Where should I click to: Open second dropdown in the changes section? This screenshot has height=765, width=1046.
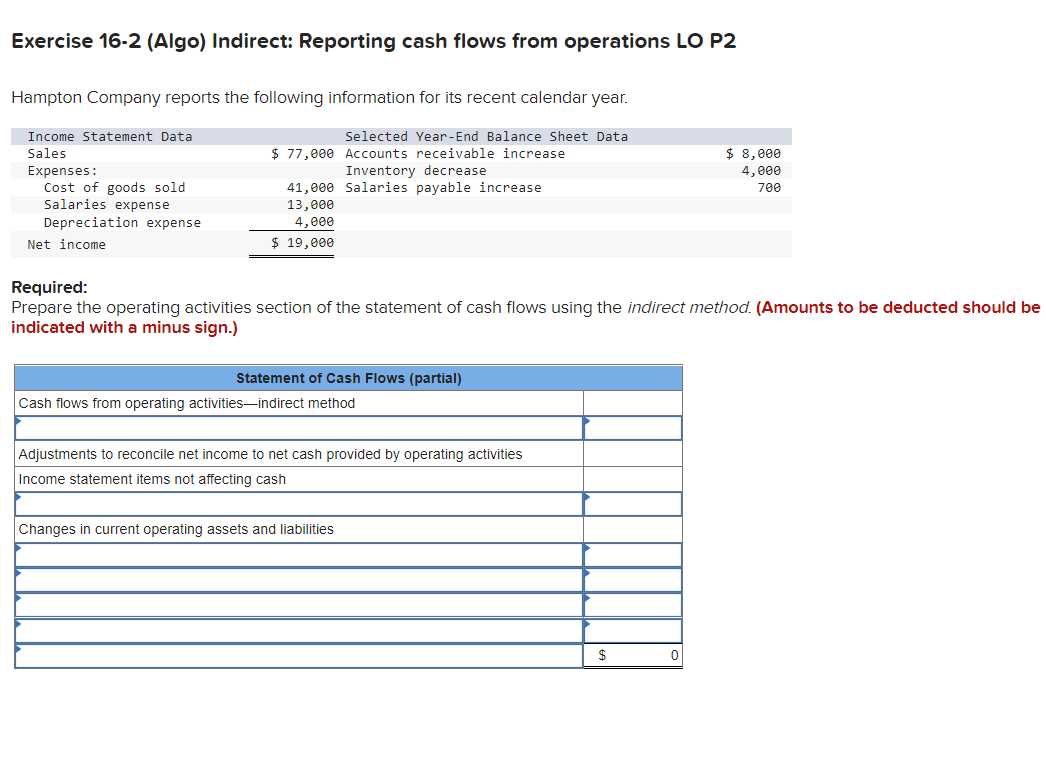click(x=296, y=580)
